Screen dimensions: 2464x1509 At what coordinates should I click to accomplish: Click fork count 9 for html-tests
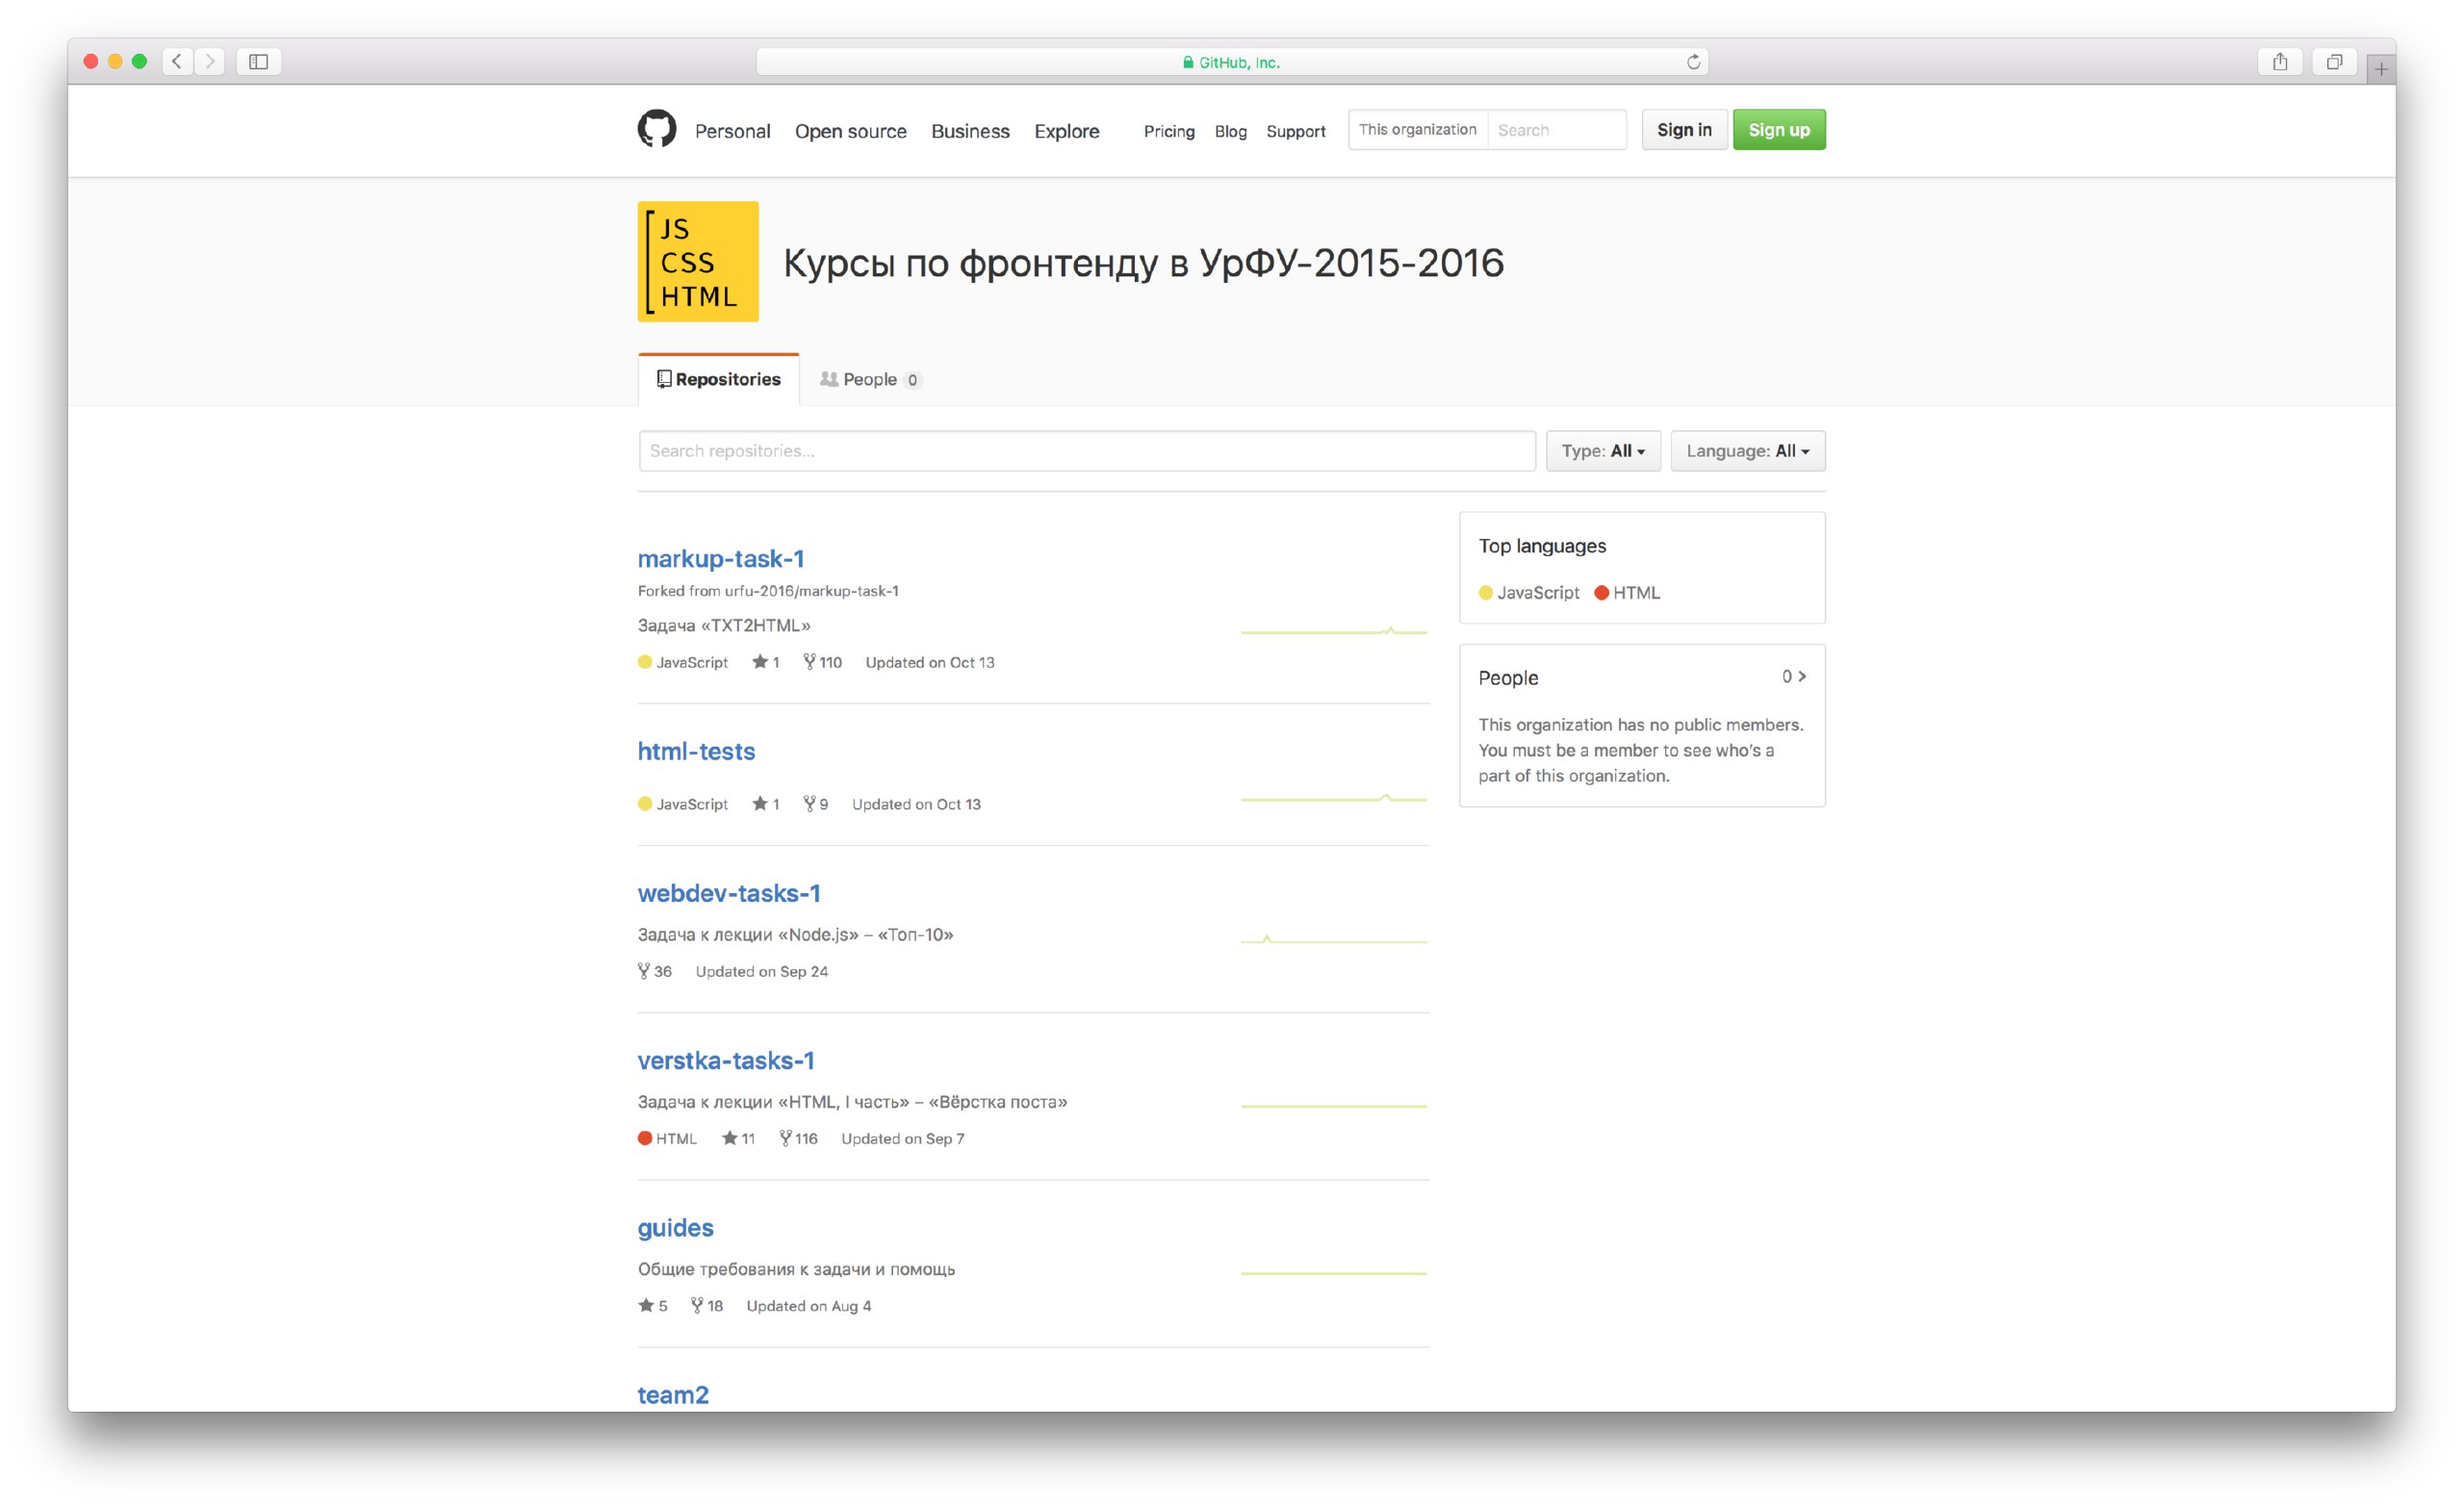(815, 804)
